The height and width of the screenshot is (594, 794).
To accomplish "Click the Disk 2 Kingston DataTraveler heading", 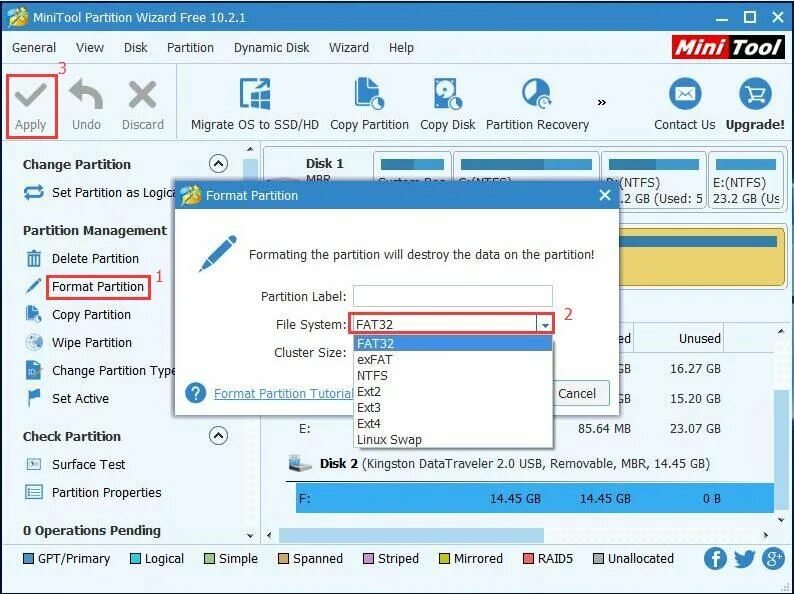I will click(x=514, y=463).
